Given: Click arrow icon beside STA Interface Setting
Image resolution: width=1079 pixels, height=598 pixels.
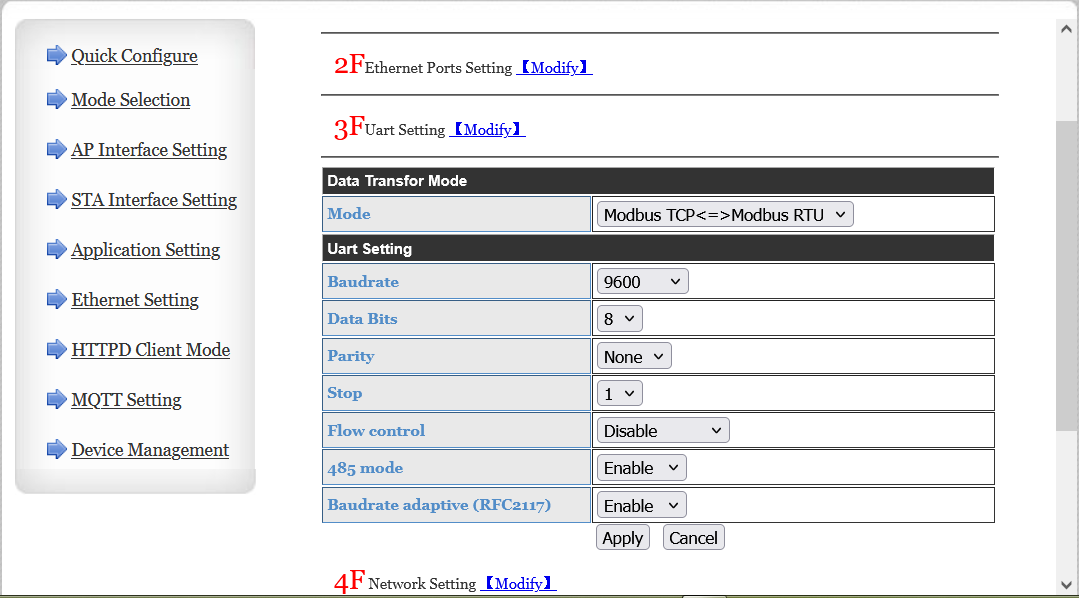Looking at the screenshot, I should click(x=56, y=200).
